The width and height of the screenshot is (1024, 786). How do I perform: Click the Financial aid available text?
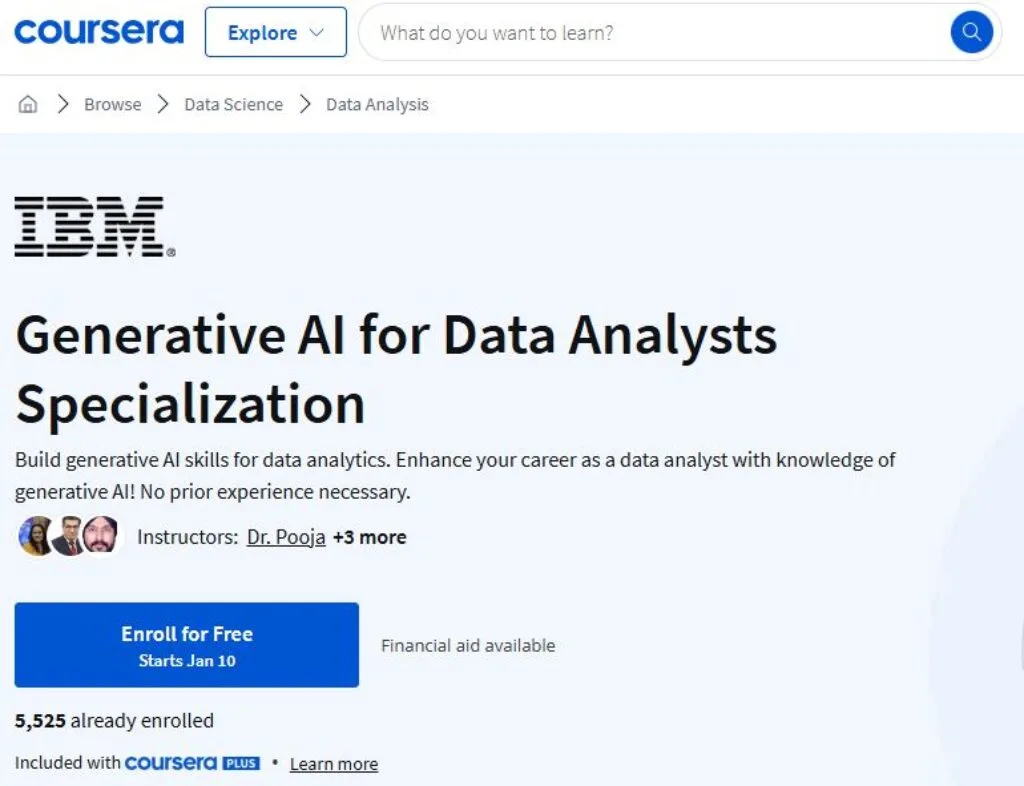click(468, 645)
